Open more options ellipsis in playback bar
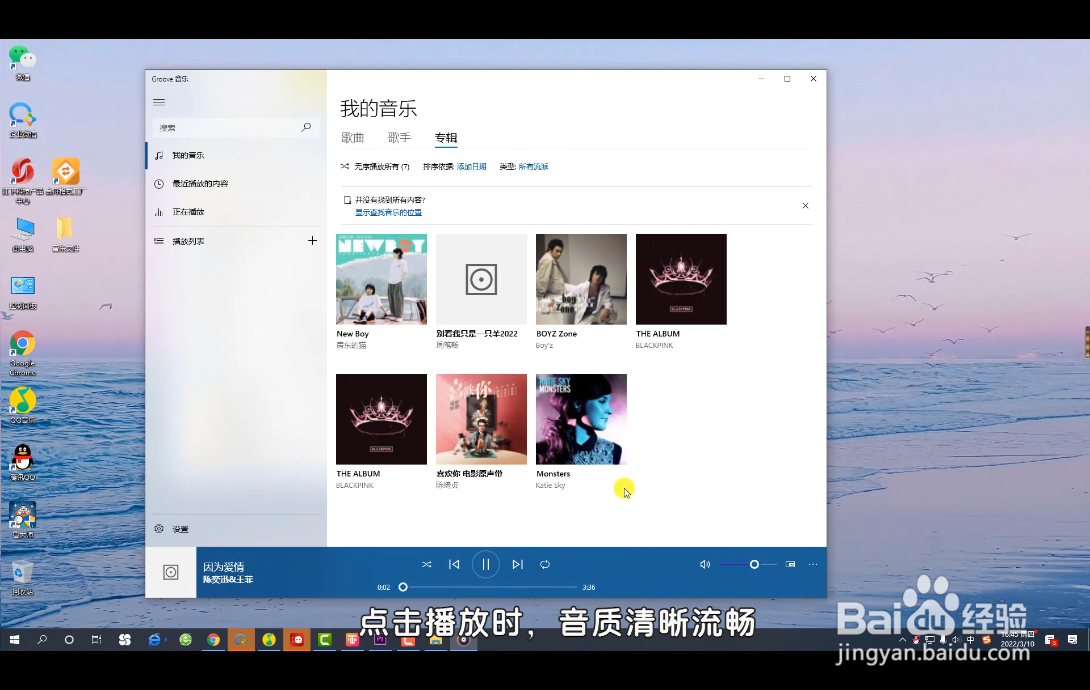The image size is (1090, 690). click(813, 564)
